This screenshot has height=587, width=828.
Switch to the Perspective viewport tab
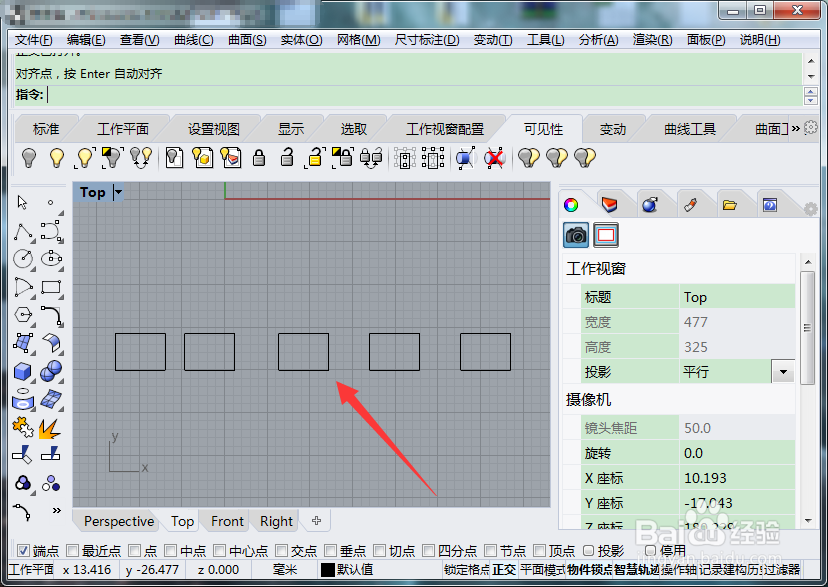[x=119, y=522]
